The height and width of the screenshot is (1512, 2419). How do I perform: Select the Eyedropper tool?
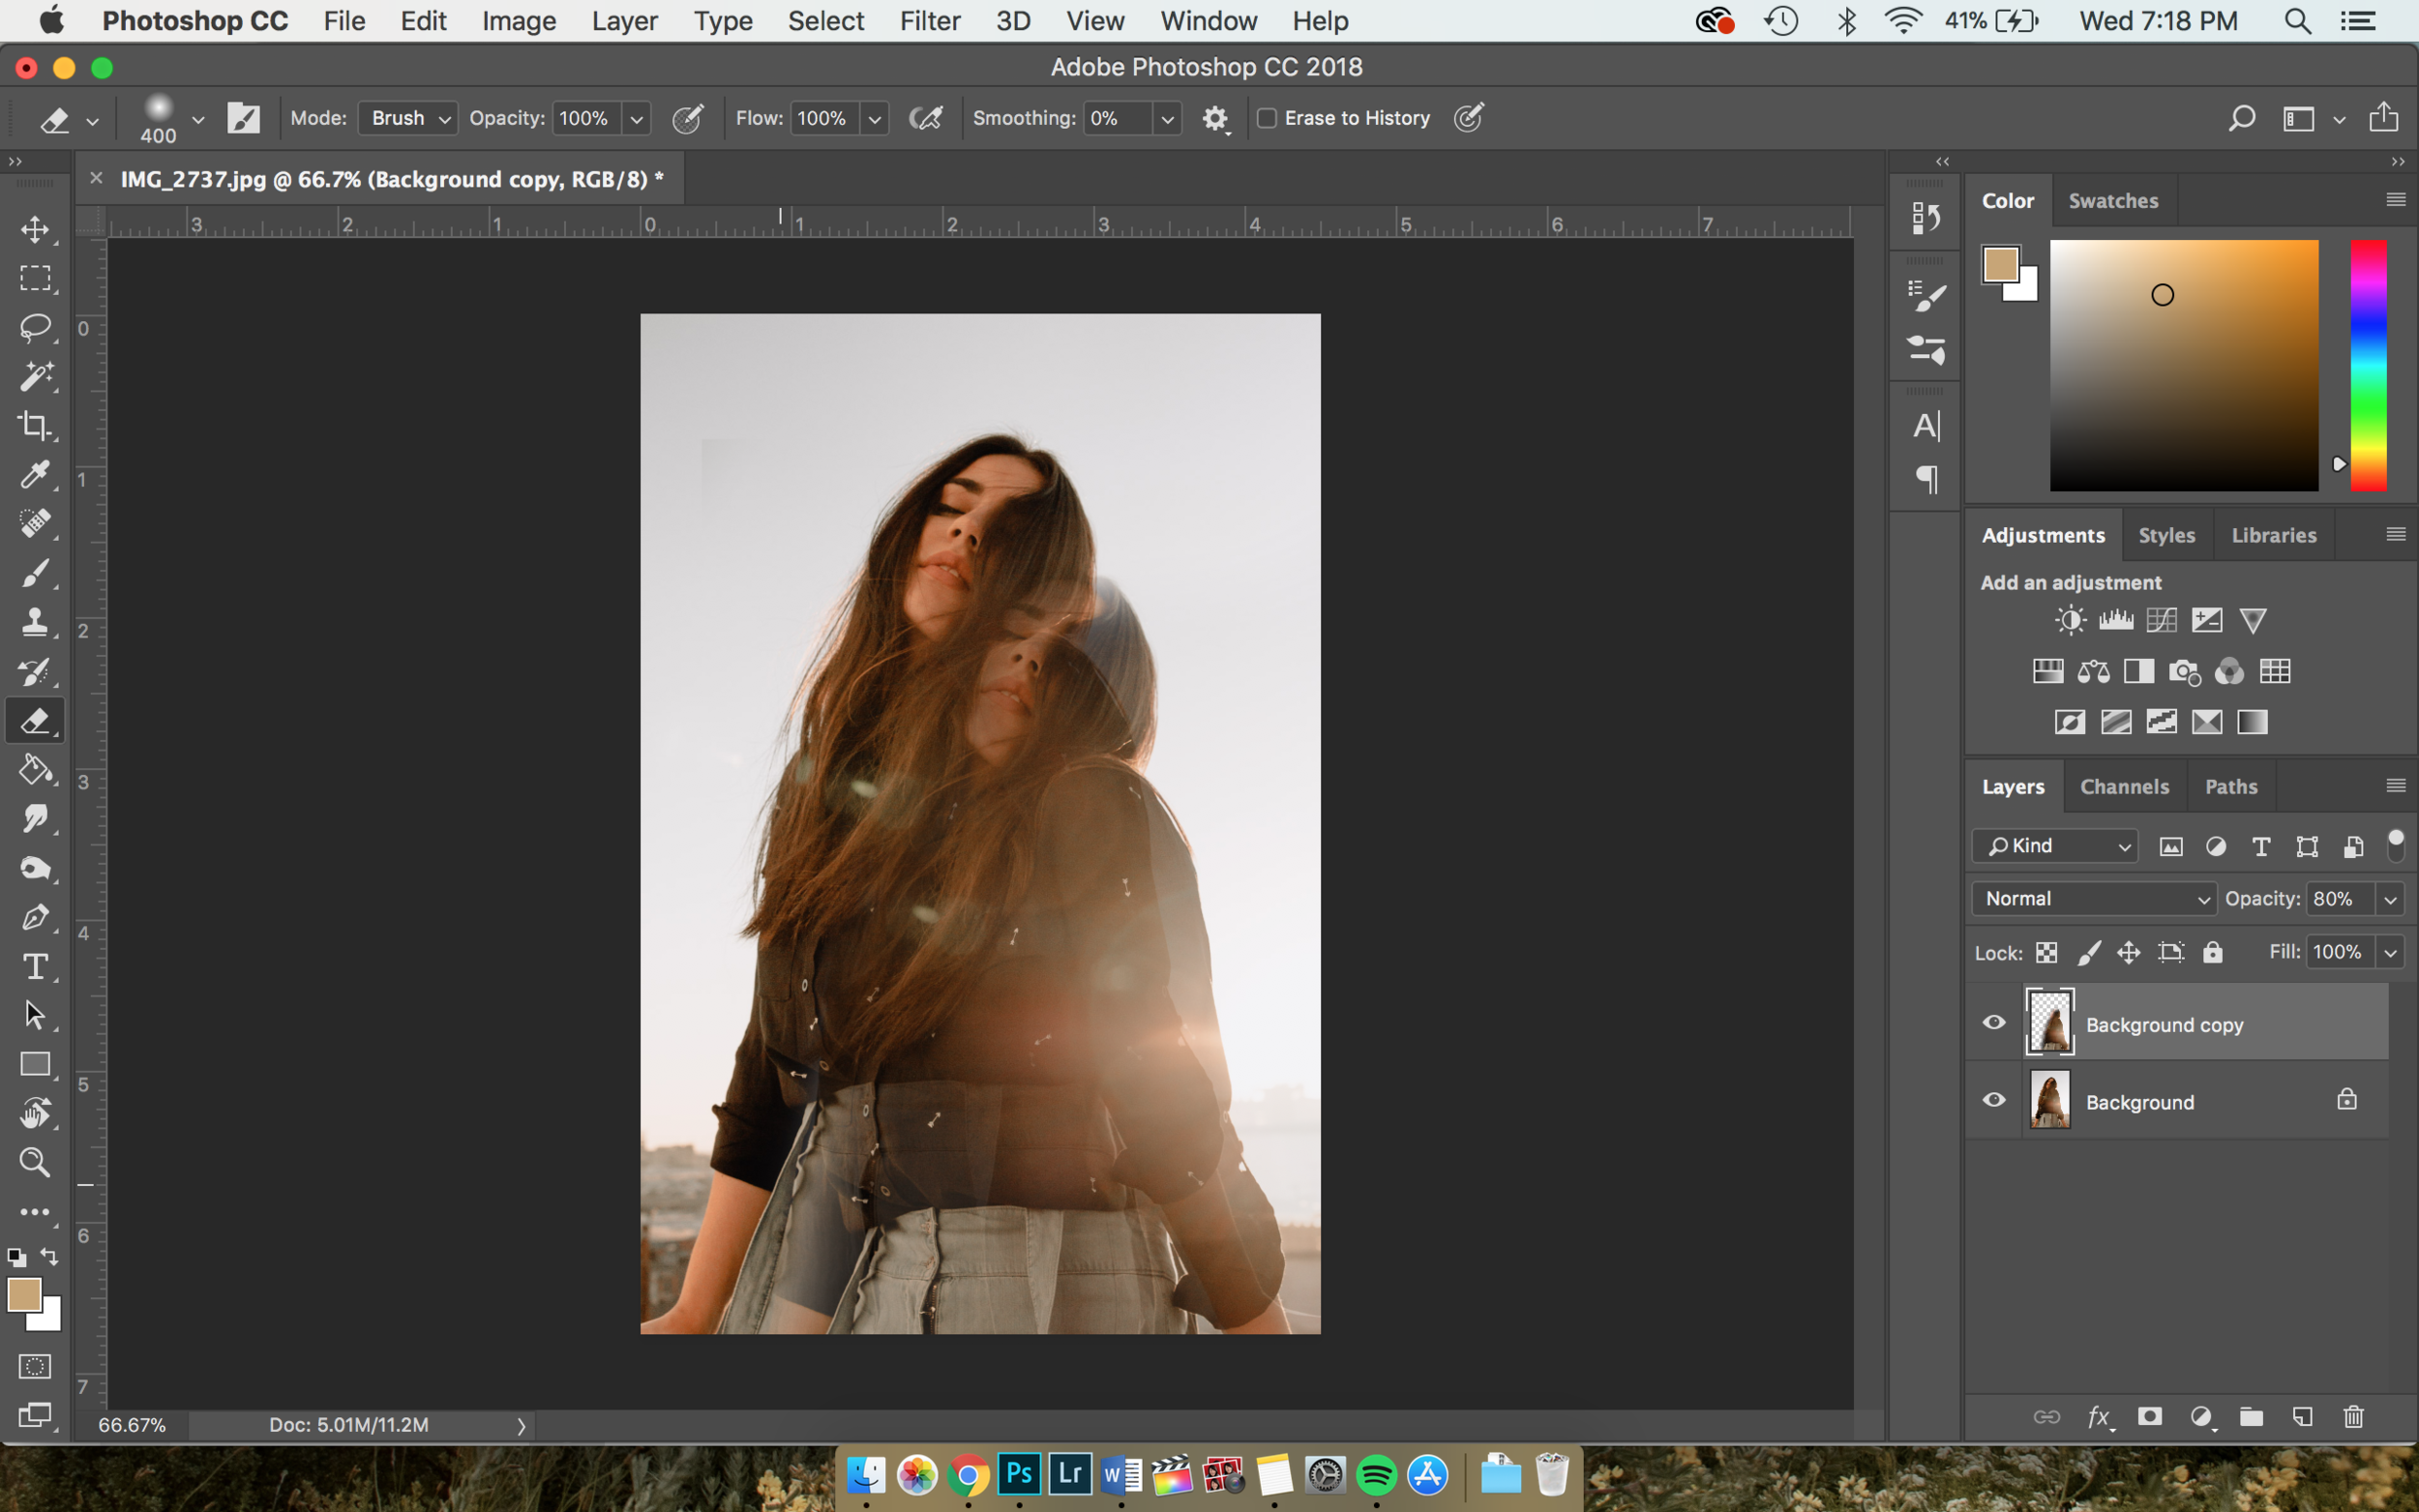tap(35, 474)
